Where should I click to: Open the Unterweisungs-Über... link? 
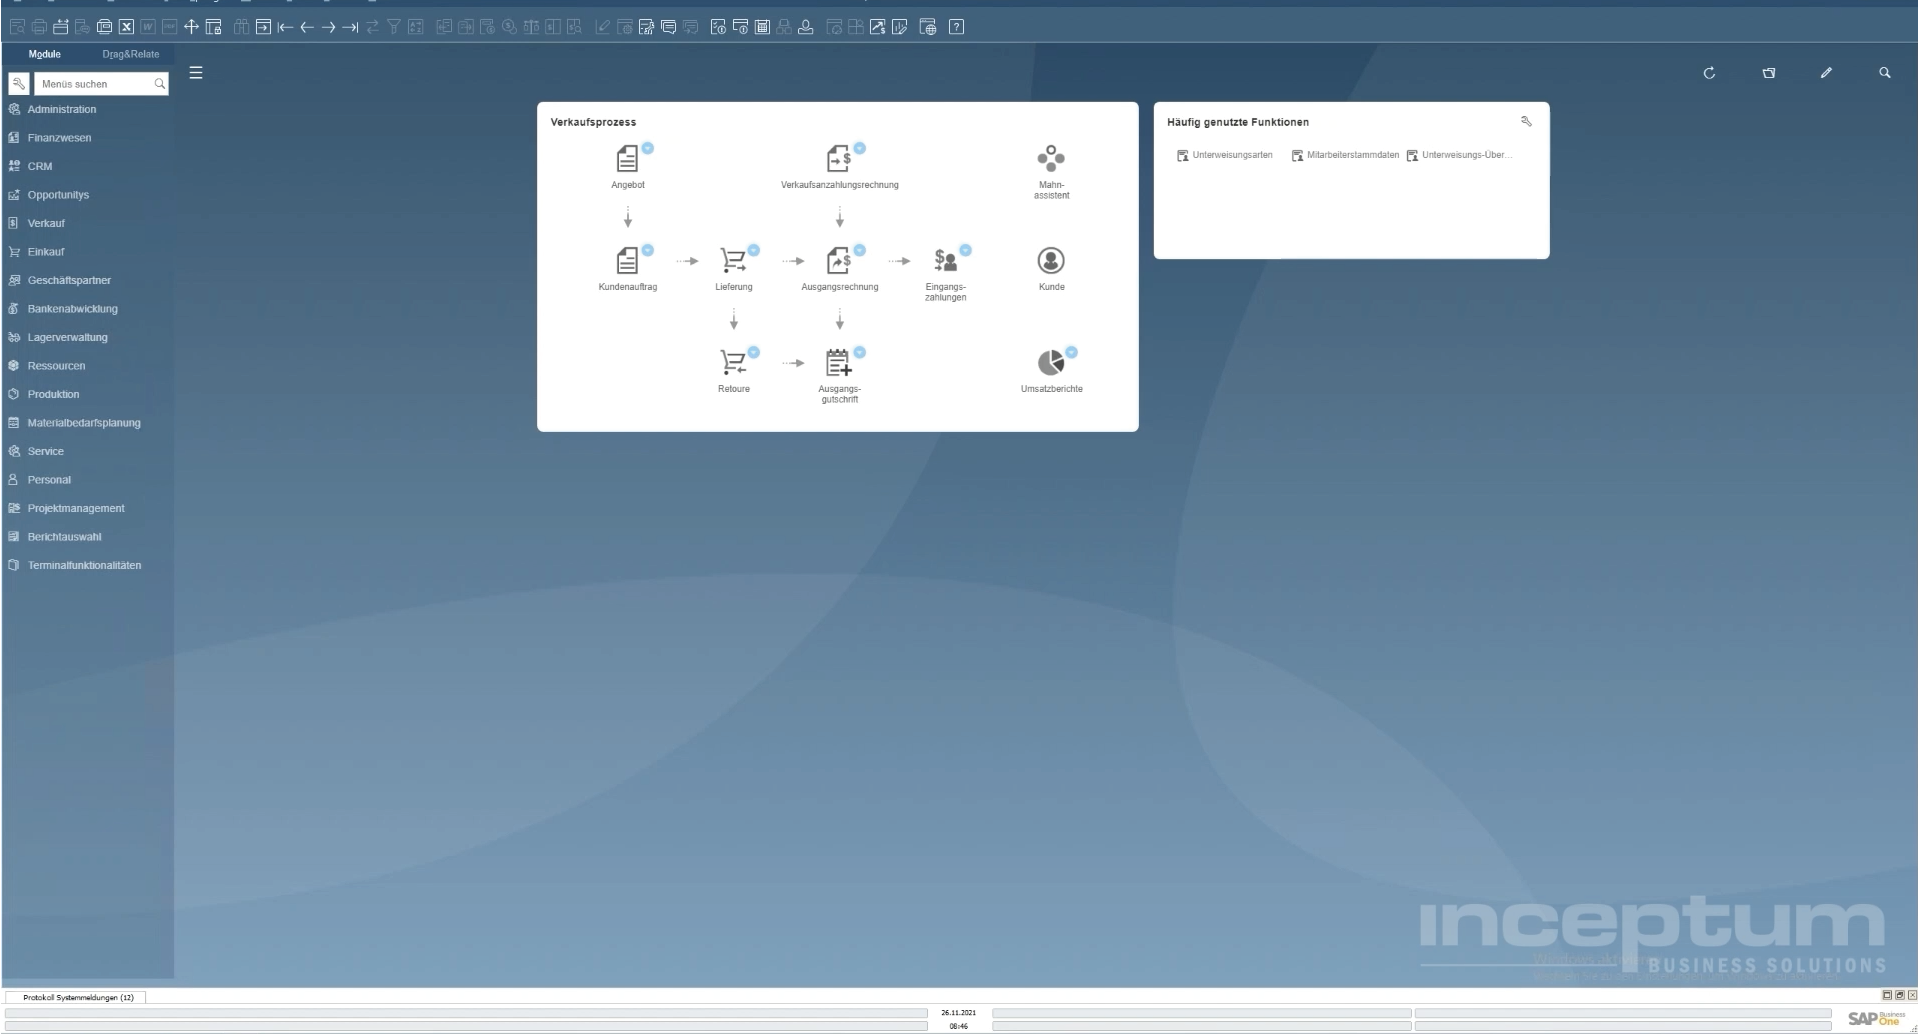1459,155
